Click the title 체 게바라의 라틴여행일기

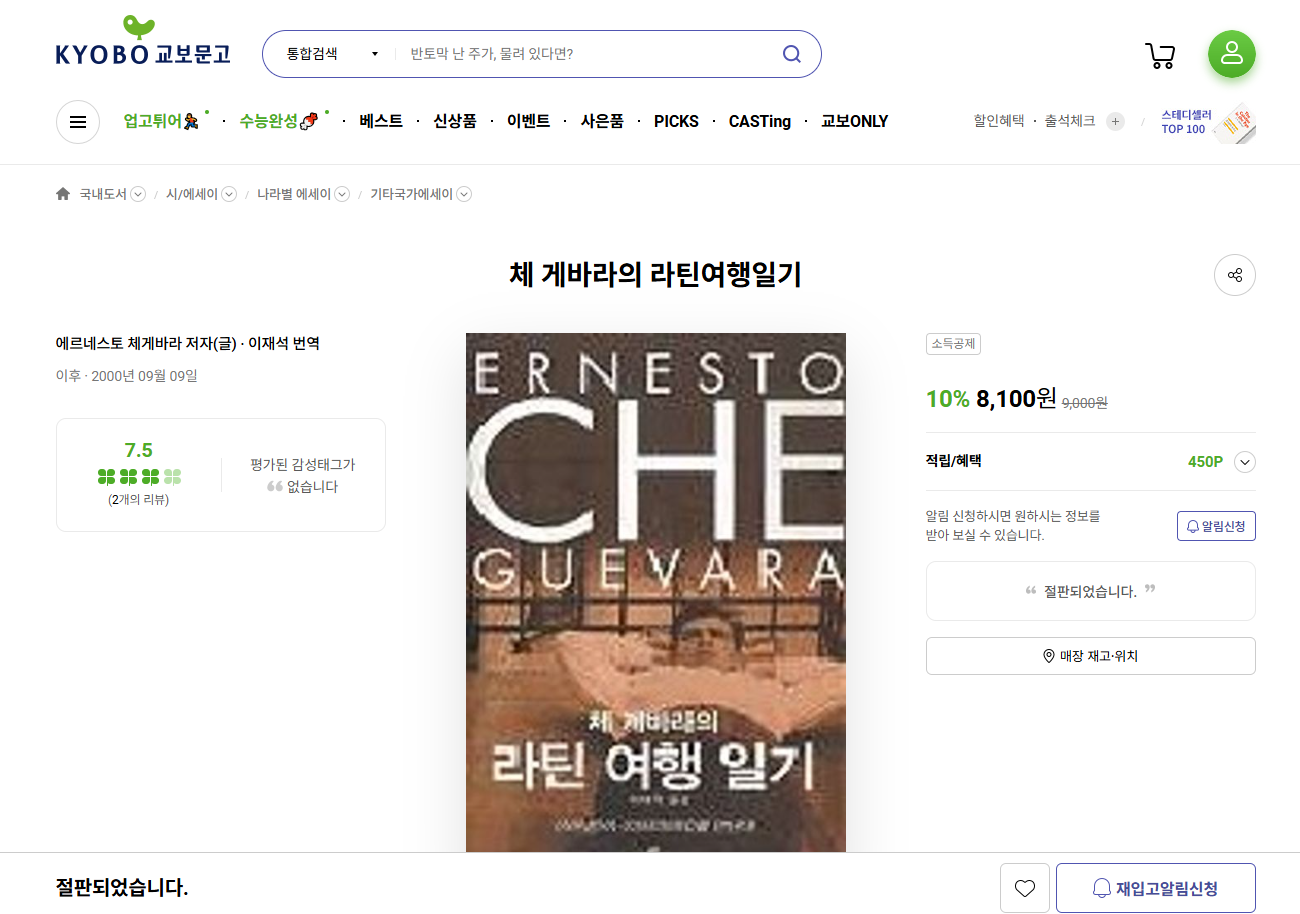pyautogui.click(x=656, y=274)
